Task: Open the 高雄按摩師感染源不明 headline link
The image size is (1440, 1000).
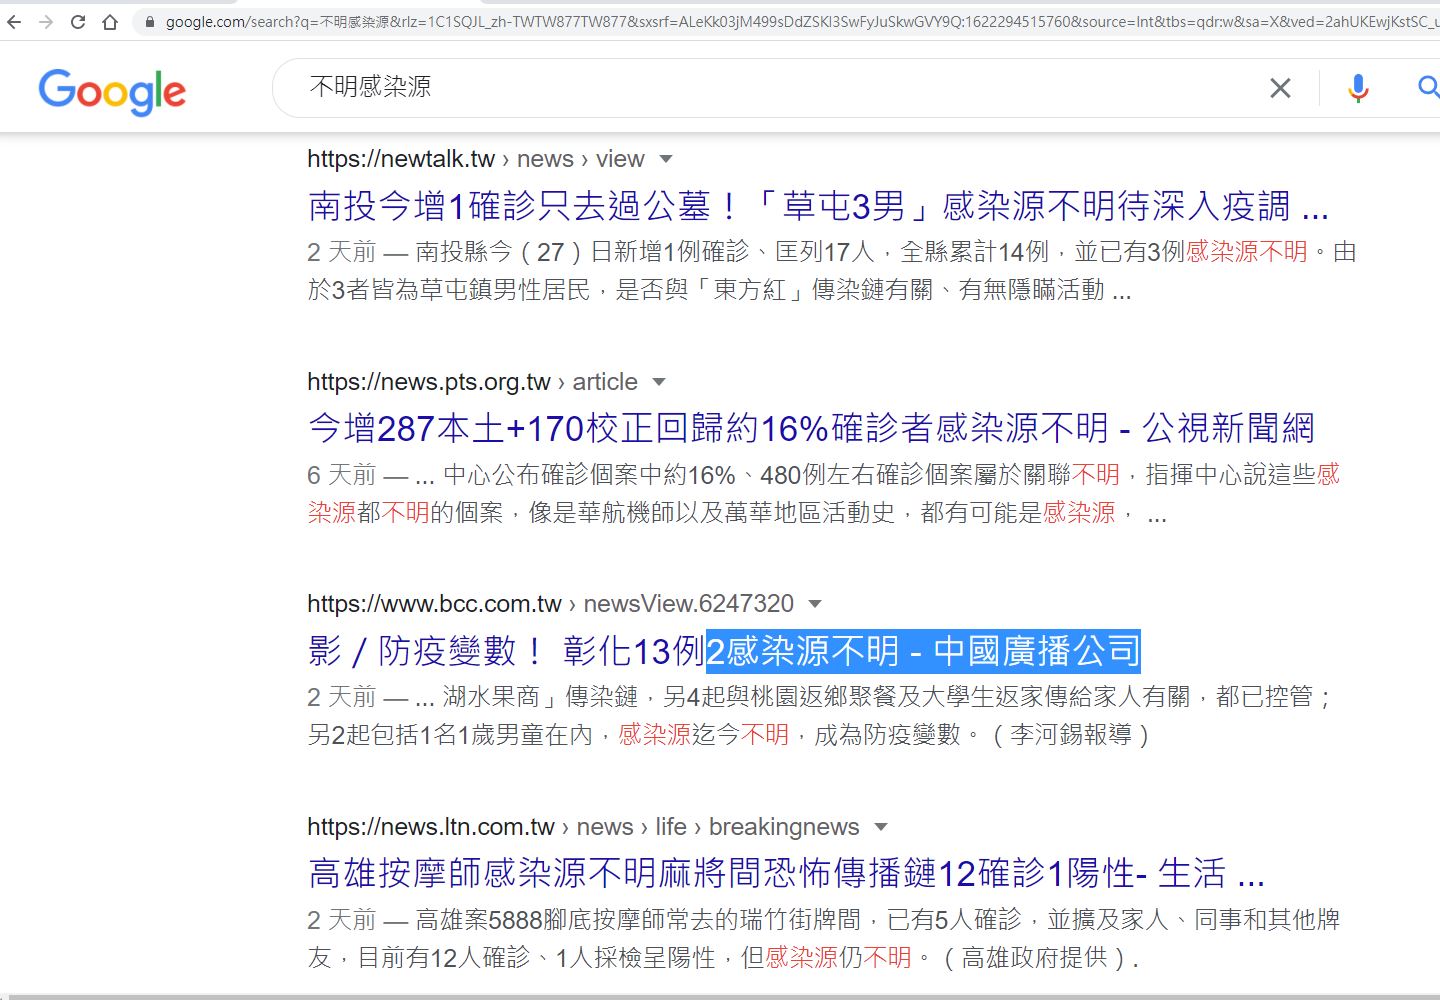Action: click(x=786, y=874)
